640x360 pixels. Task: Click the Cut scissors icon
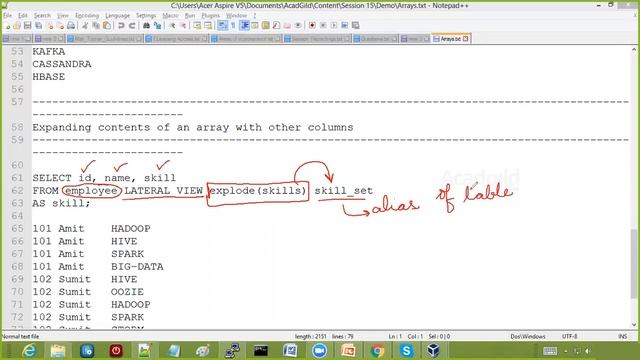click(85, 26)
